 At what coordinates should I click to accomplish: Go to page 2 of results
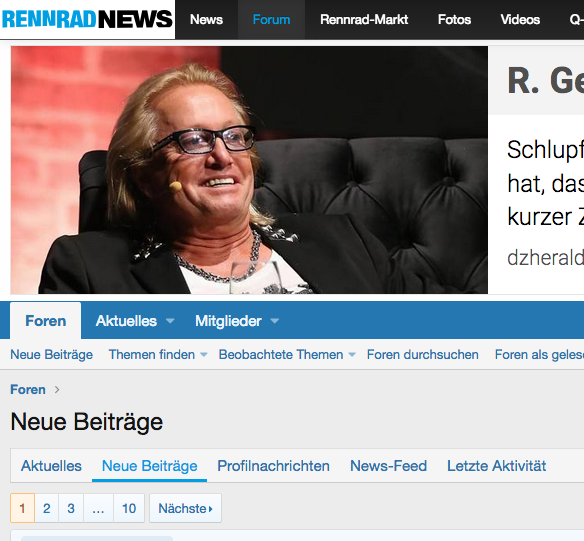click(47, 508)
